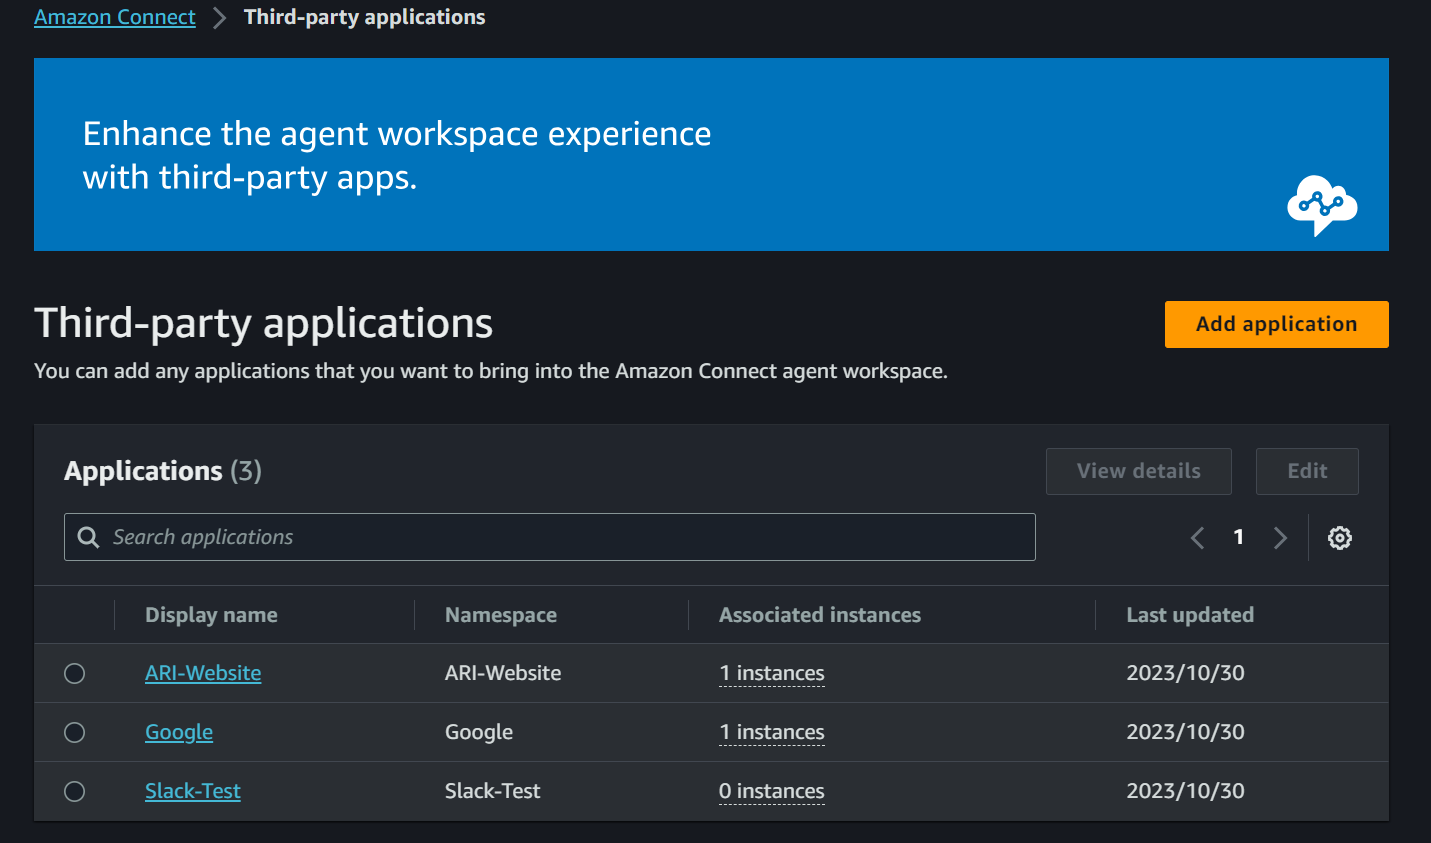Select the Slack-Test radio button
Viewport: 1431px width, 843px height.
75,792
